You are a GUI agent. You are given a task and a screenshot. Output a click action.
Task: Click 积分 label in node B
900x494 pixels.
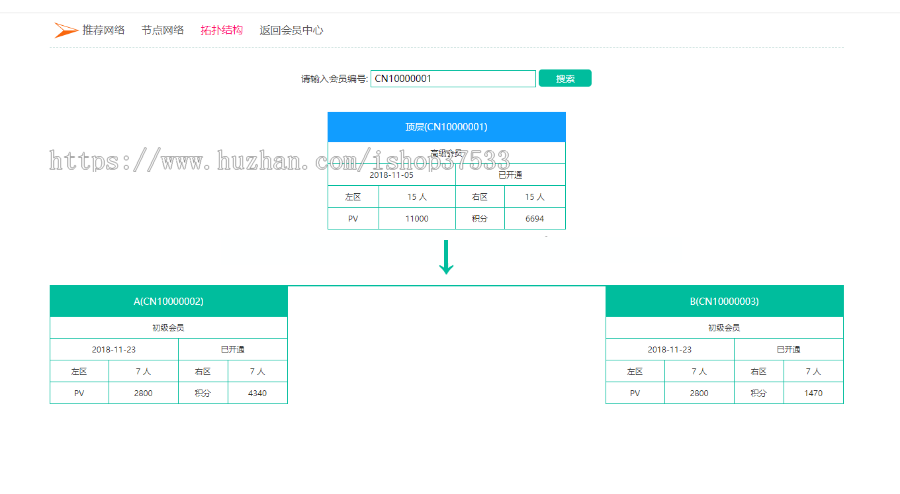tap(758, 393)
